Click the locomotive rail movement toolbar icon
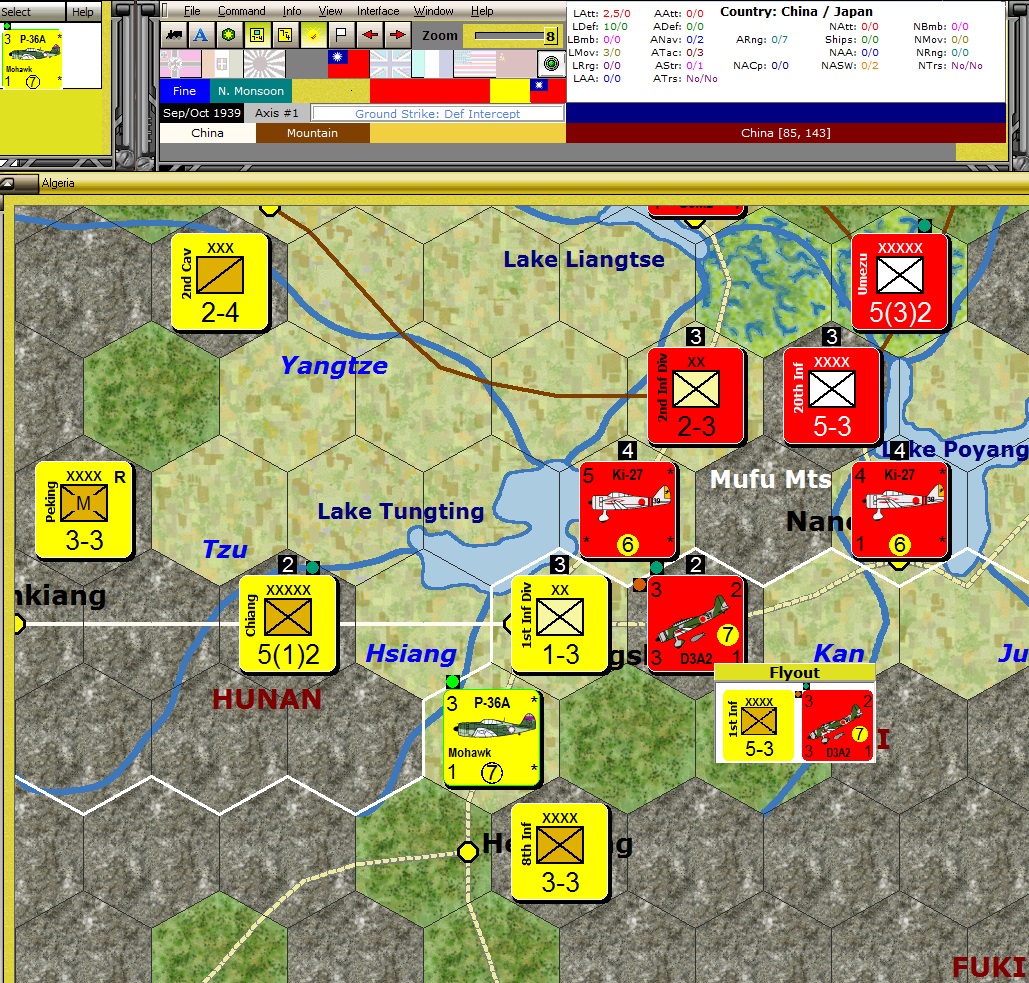1029x983 pixels. [174, 35]
